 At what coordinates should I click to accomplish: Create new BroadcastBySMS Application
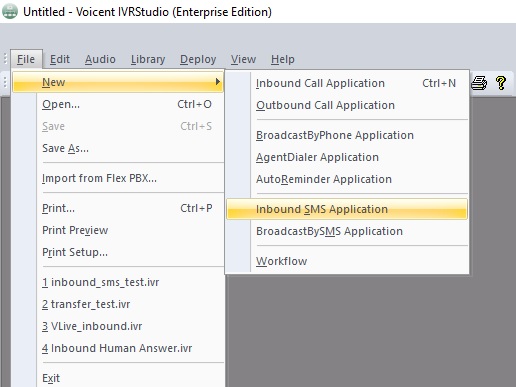tap(347, 231)
